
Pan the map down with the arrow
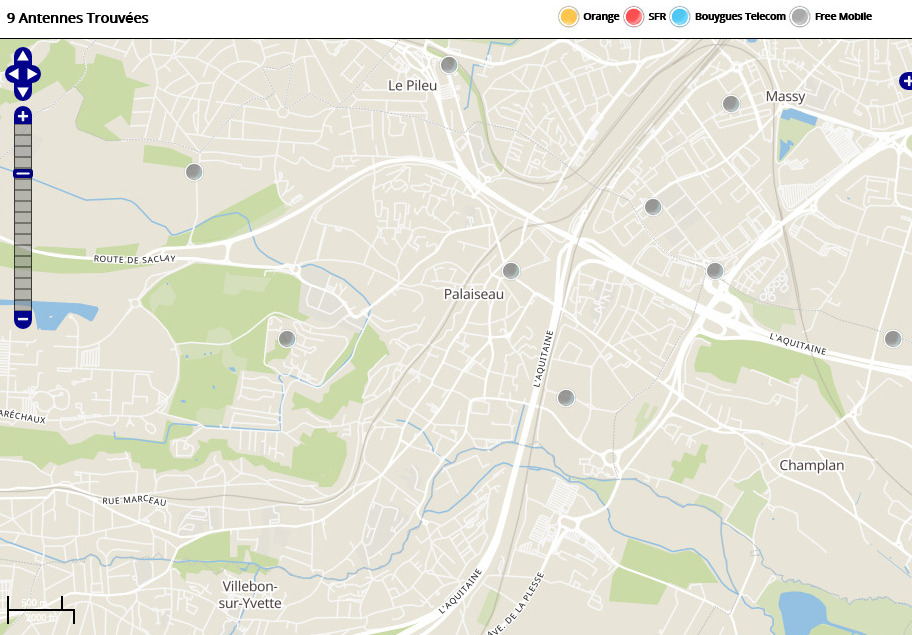[x=23, y=91]
